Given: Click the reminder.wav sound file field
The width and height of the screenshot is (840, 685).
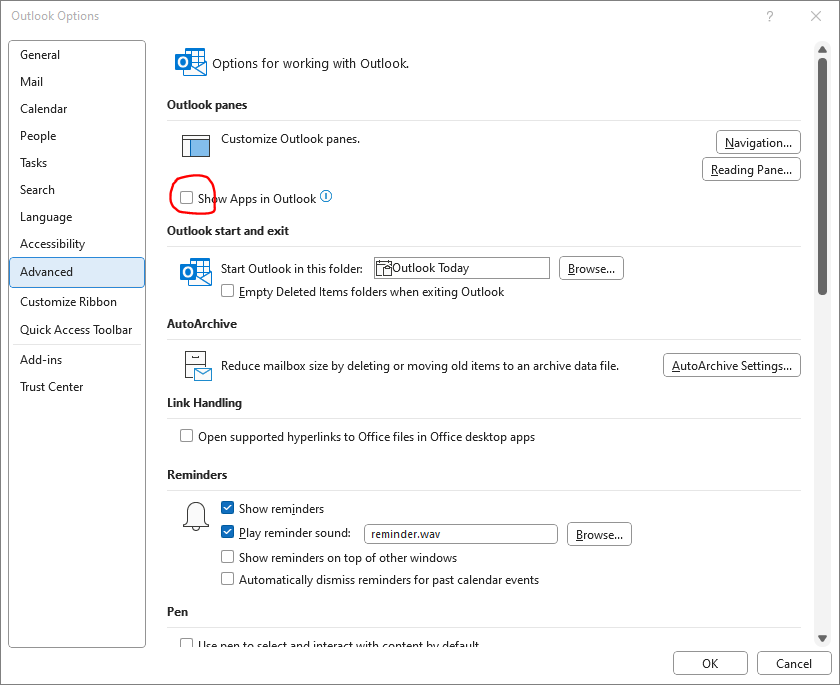Looking at the screenshot, I should [x=461, y=534].
